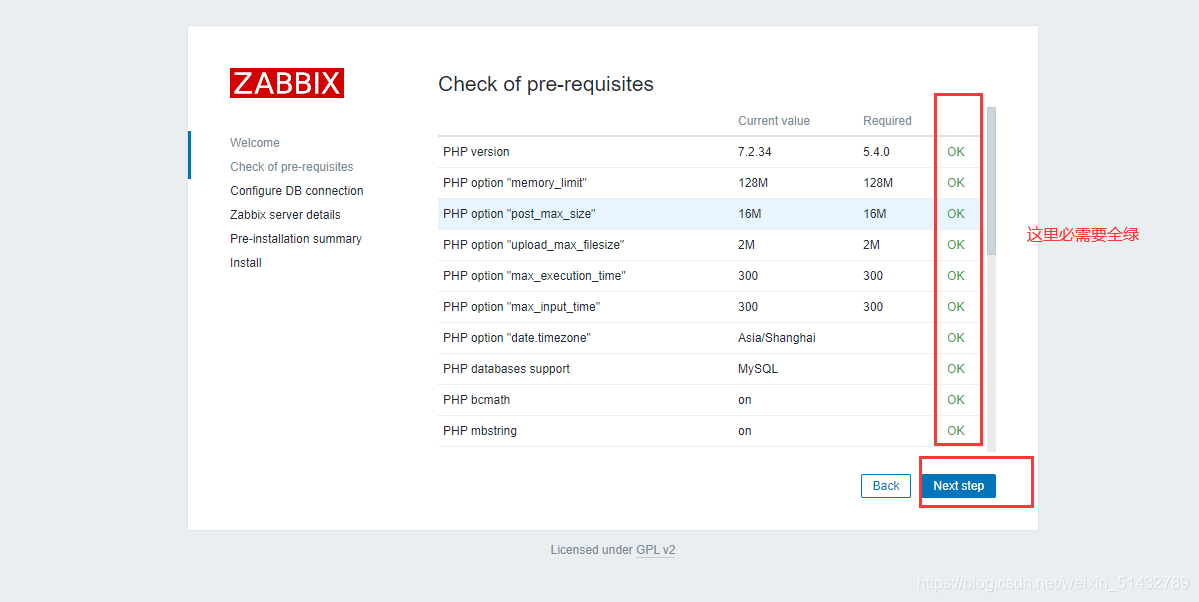Click the PHP mbstring row label
Screen dimensions: 1199x602
[479, 431]
